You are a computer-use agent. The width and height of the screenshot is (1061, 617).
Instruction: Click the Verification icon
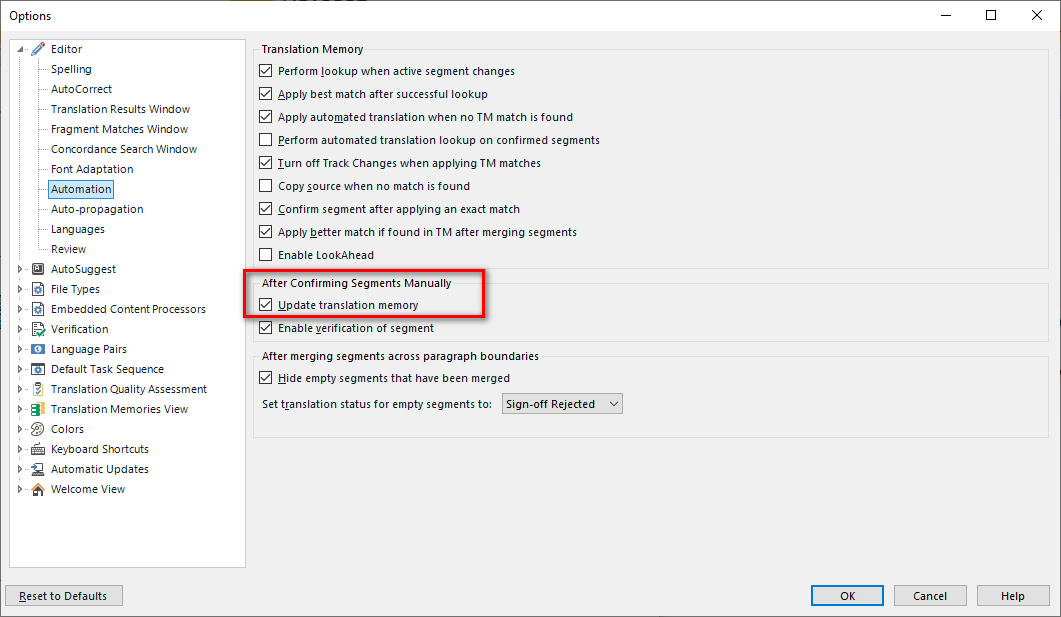click(38, 328)
